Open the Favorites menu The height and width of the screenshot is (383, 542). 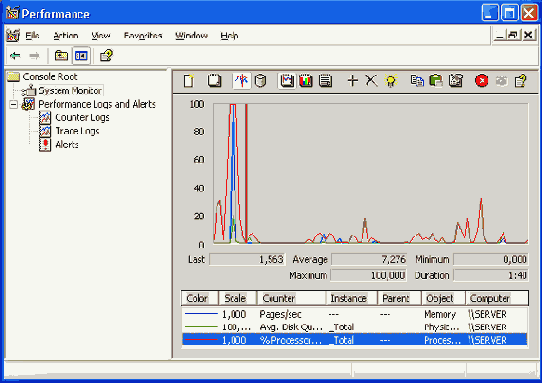[143, 36]
